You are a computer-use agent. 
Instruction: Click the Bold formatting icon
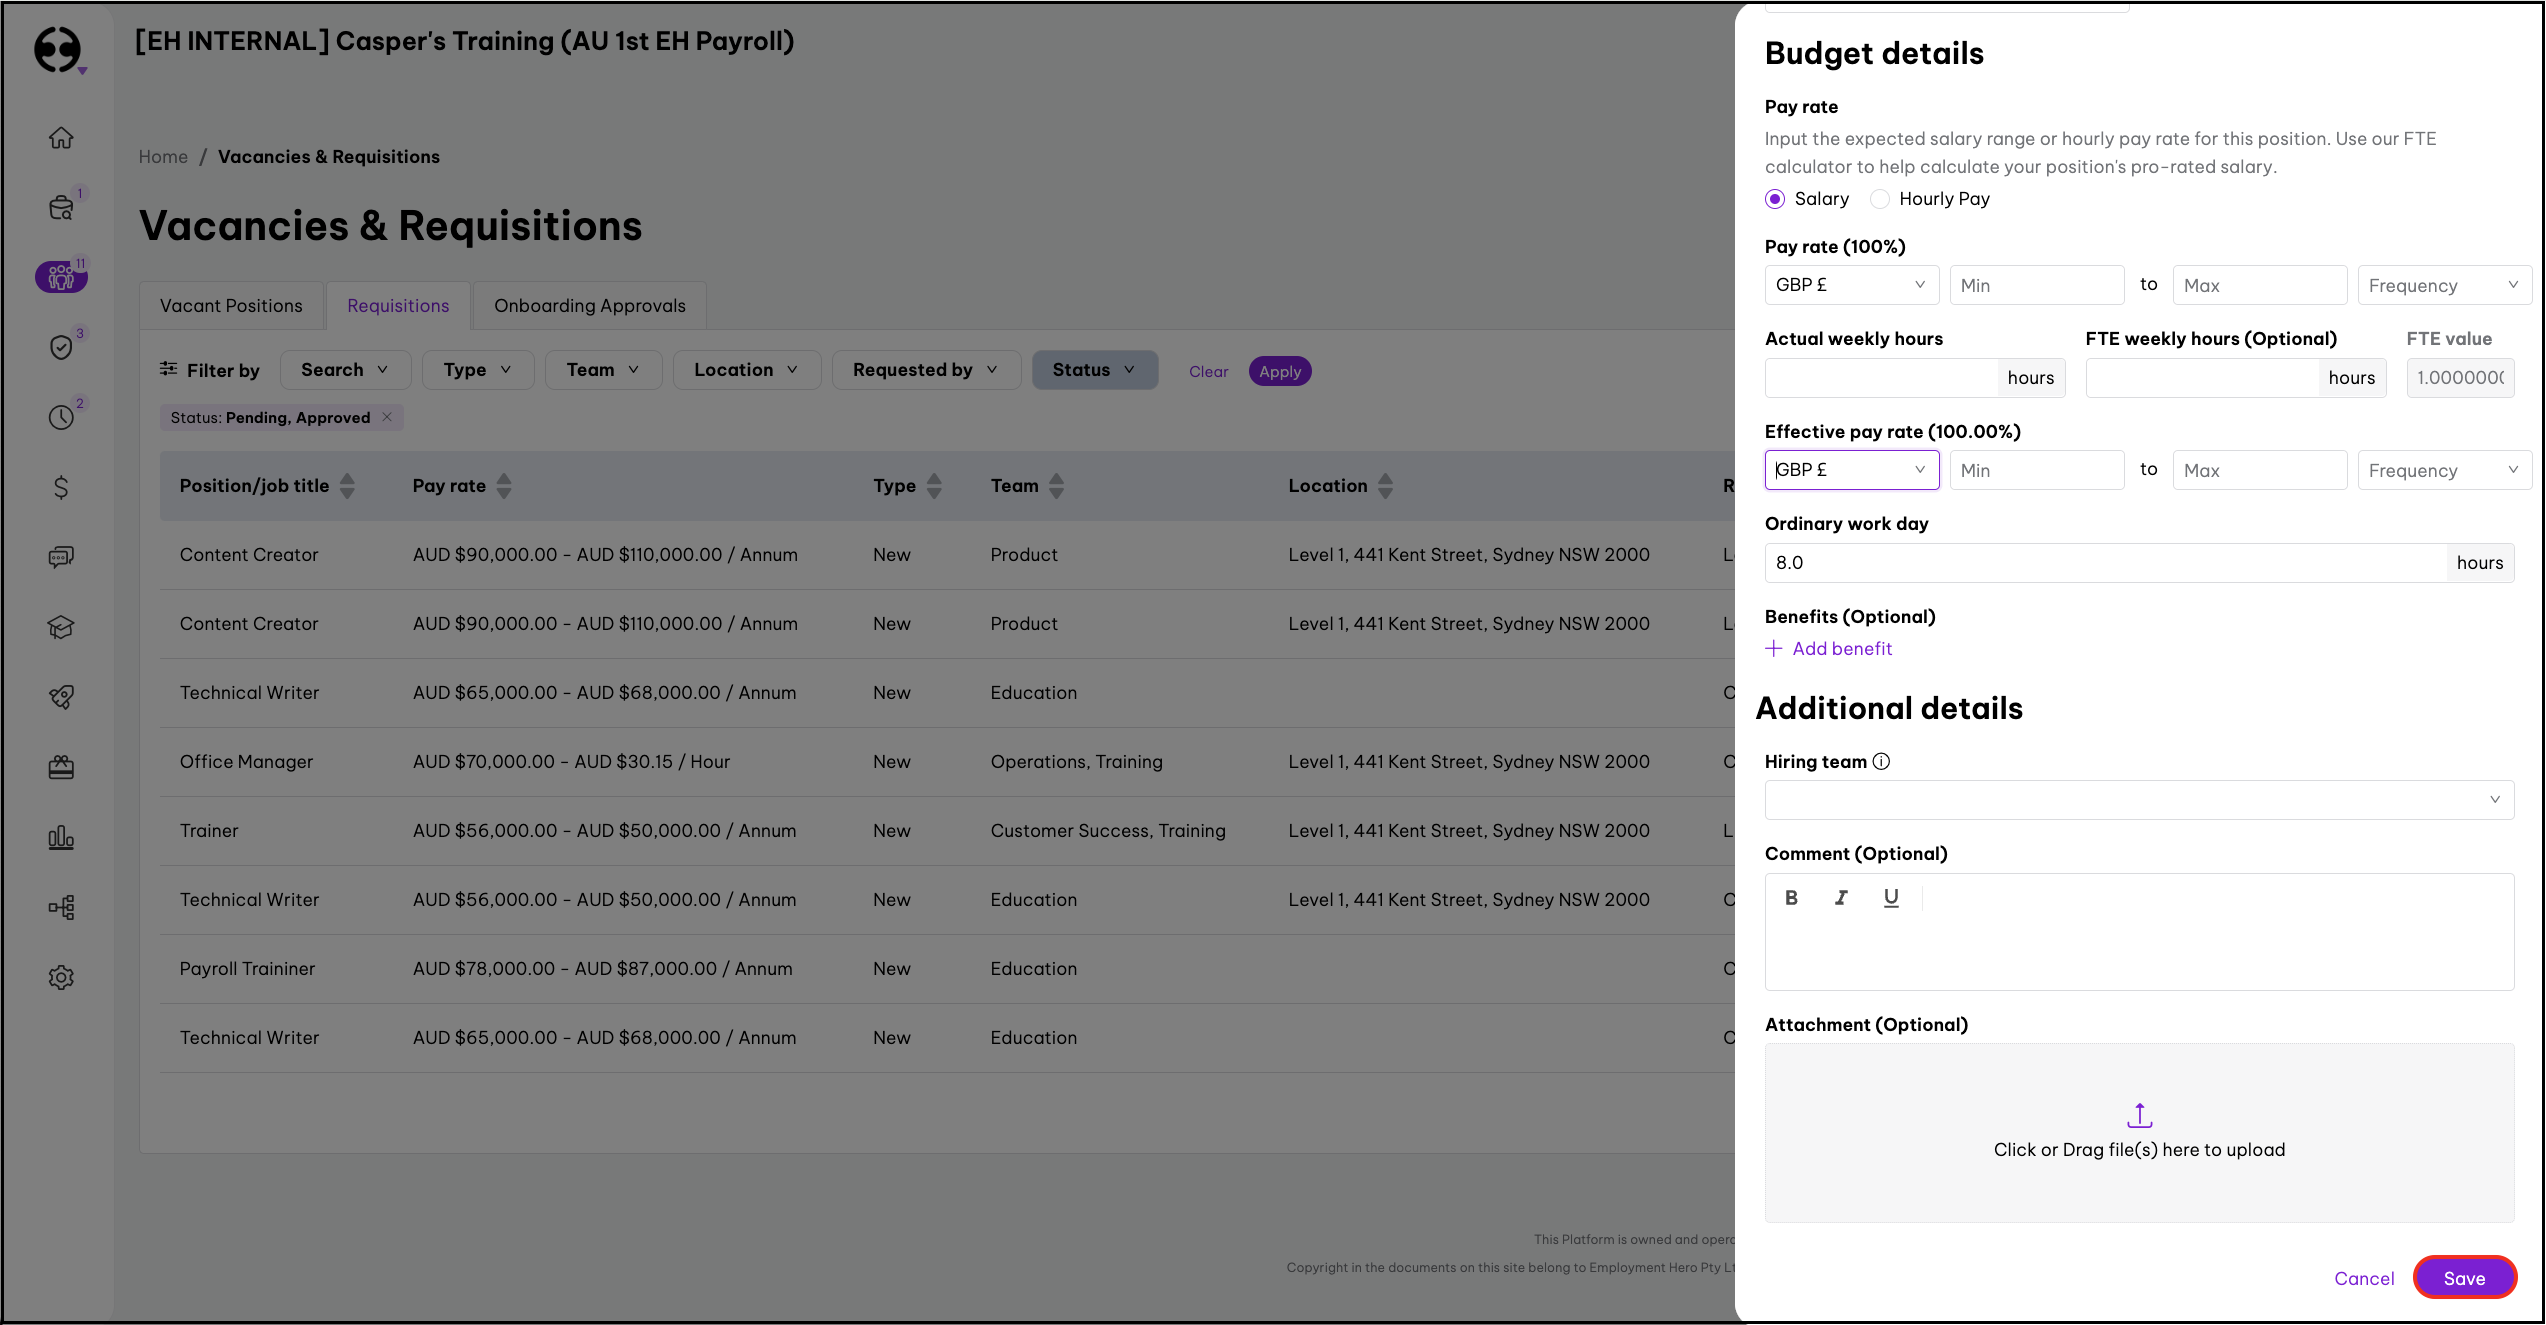[1791, 898]
